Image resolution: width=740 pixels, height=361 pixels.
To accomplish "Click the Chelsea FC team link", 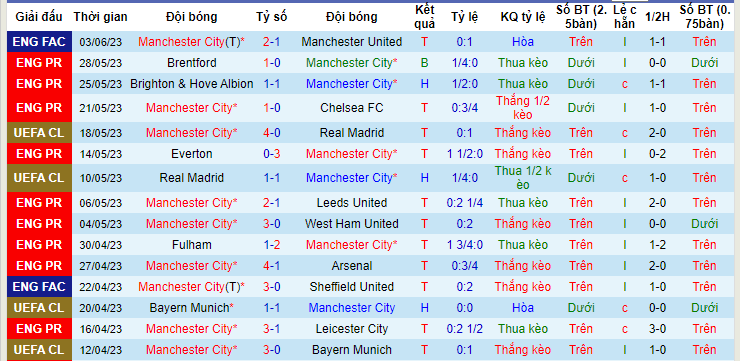I will 352,108.
